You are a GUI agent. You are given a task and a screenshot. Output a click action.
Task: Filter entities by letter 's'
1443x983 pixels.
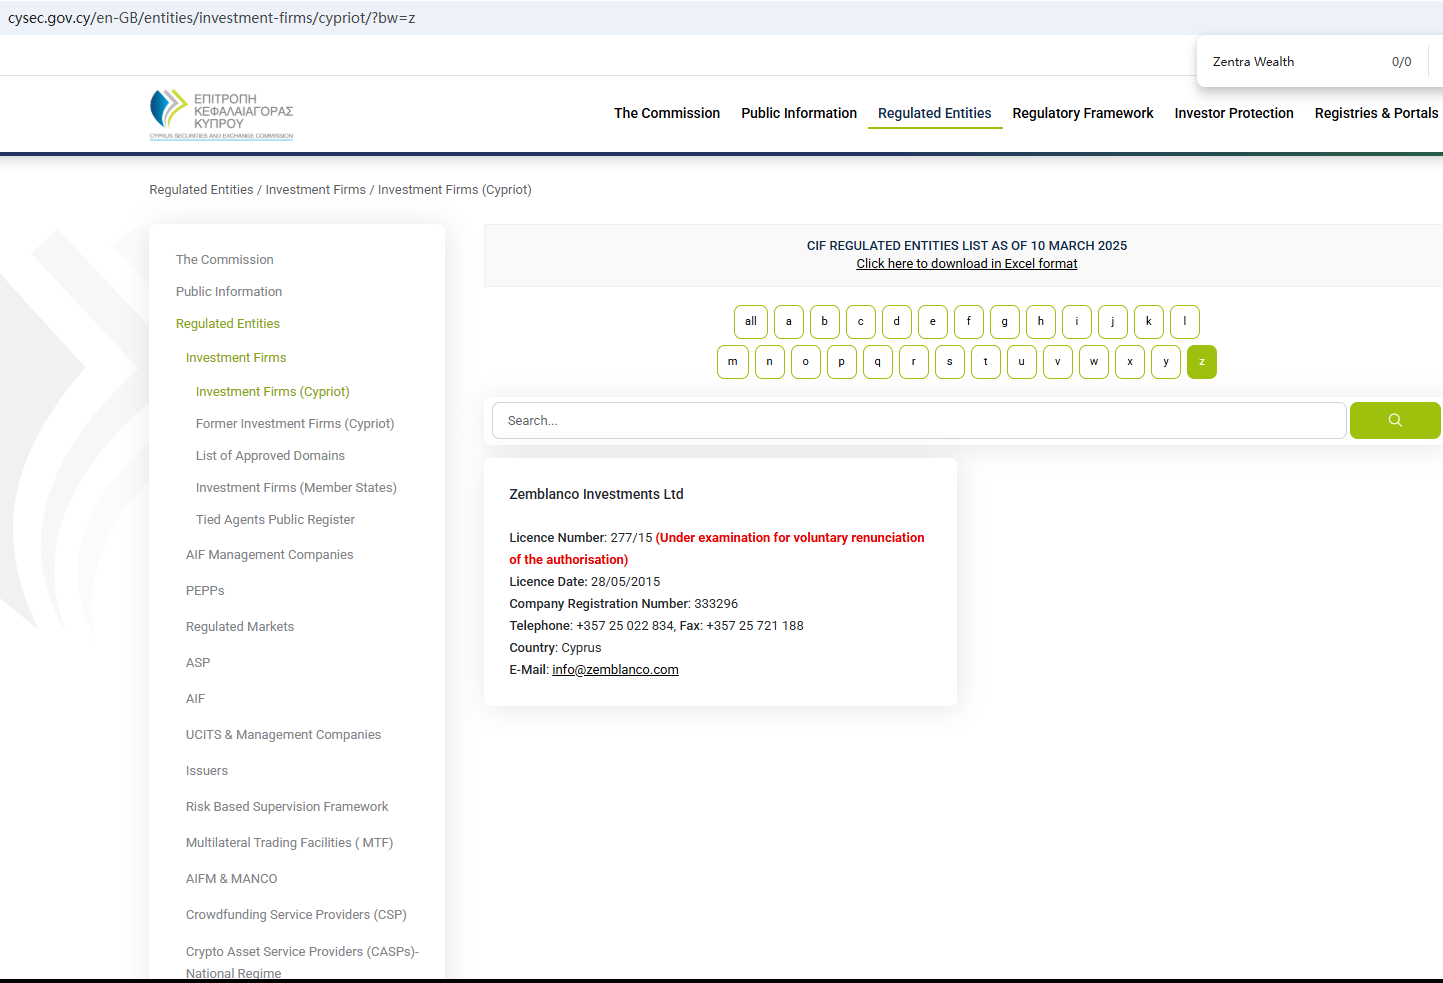(x=949, y=362)
